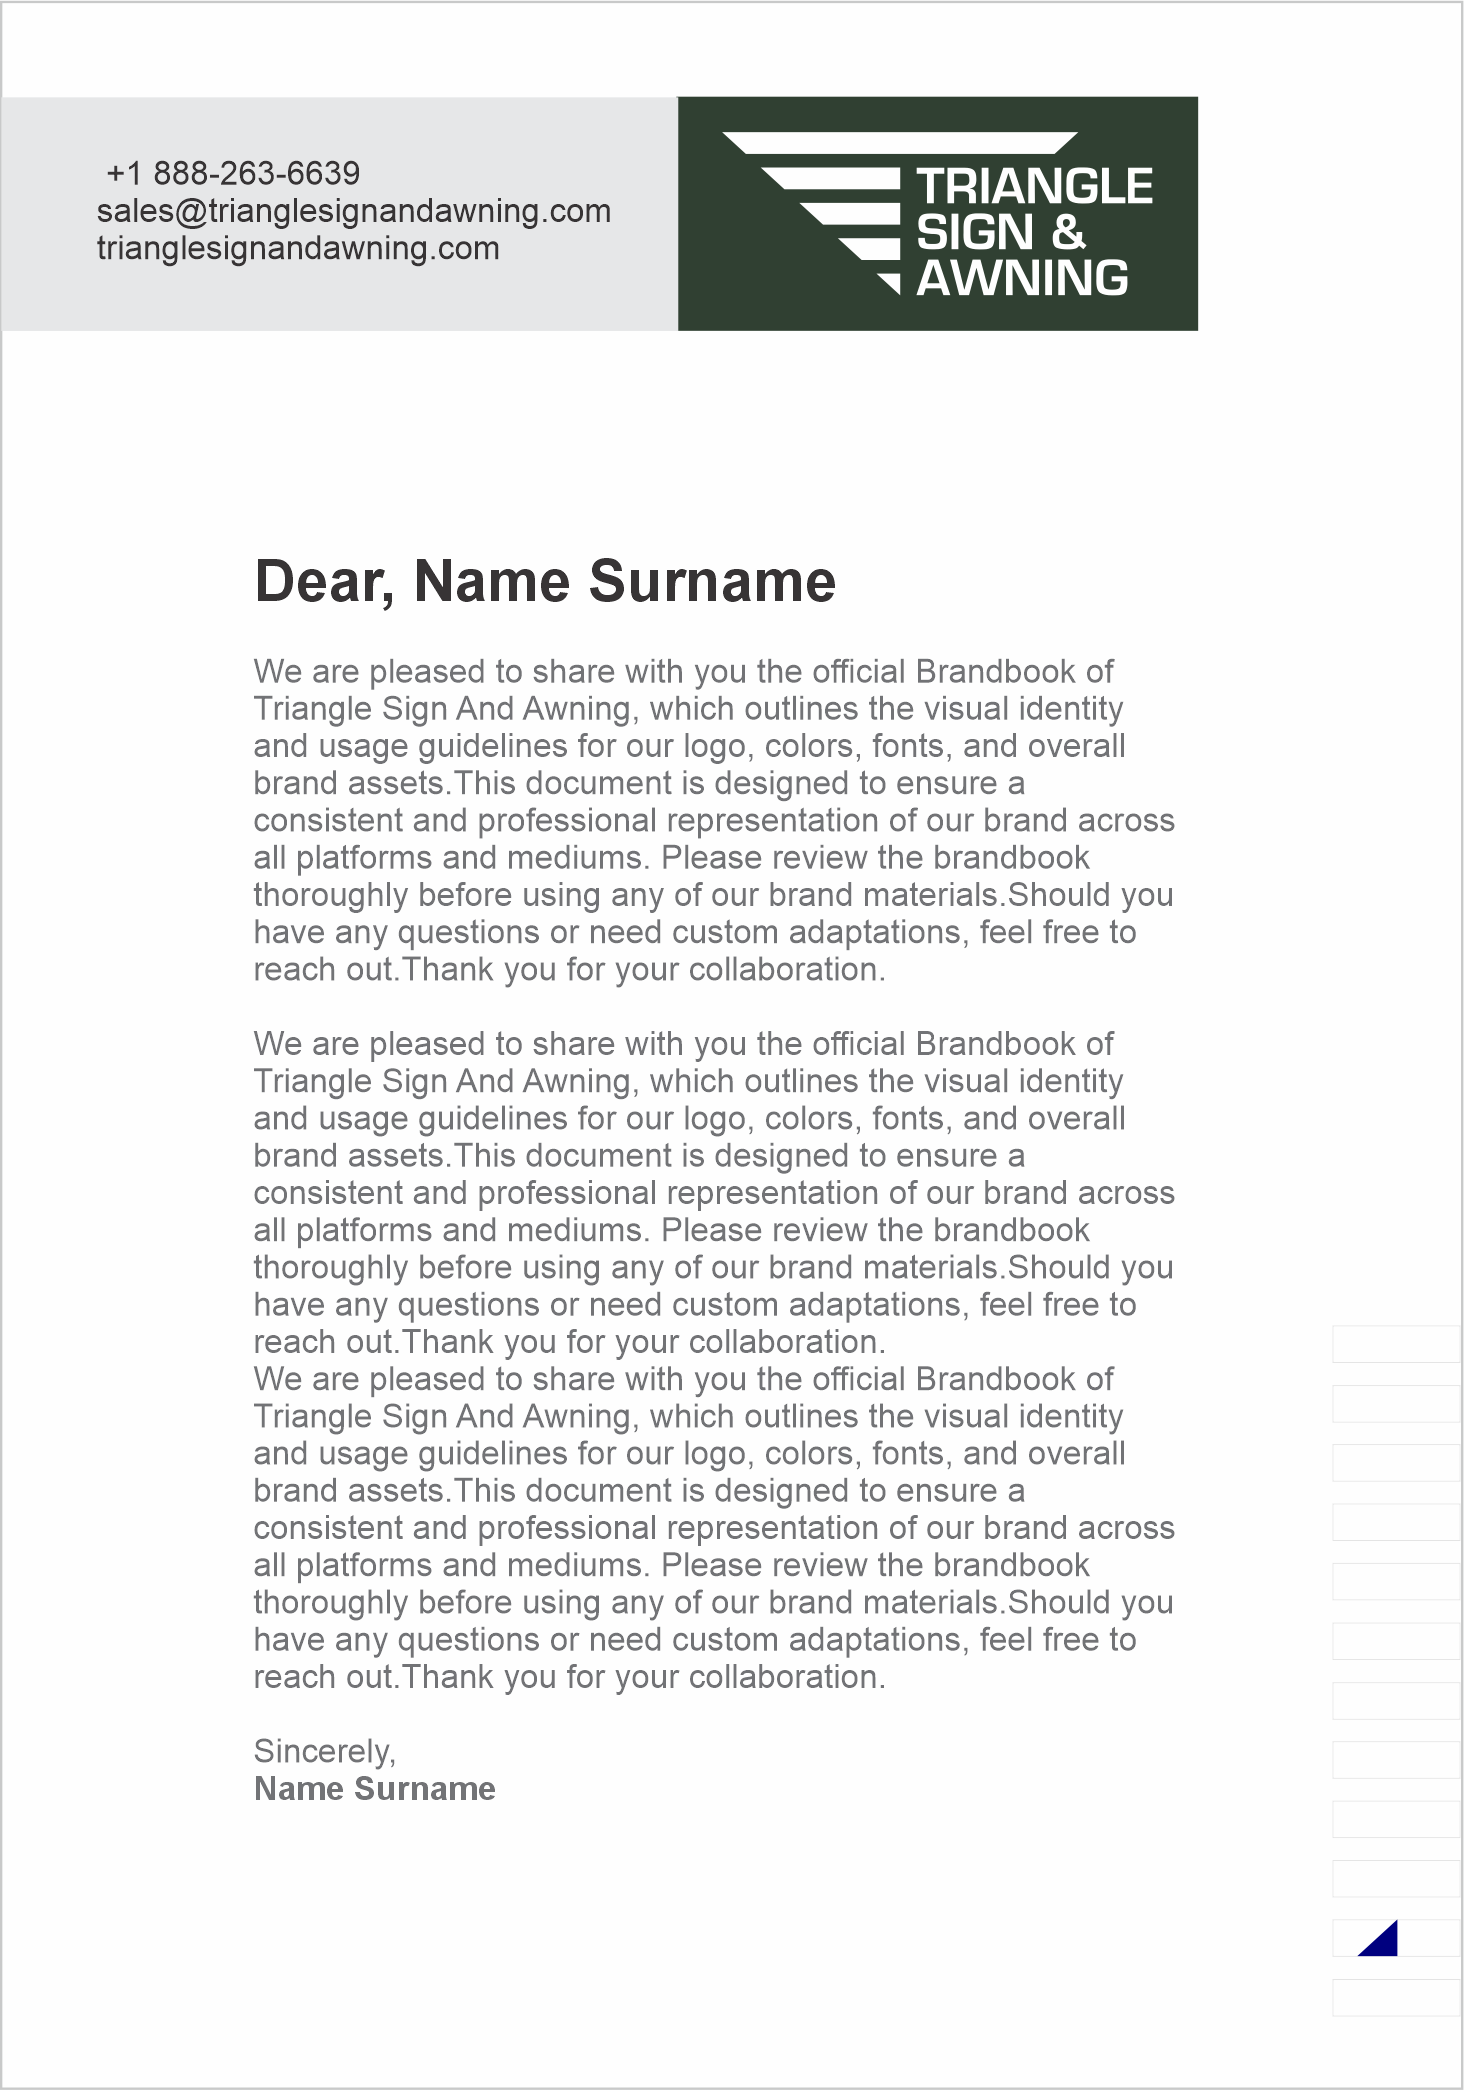This screenshot has height=2090, width=1464.
Task: Click the Dear, Name Surname heading
Action: [545, 581]
